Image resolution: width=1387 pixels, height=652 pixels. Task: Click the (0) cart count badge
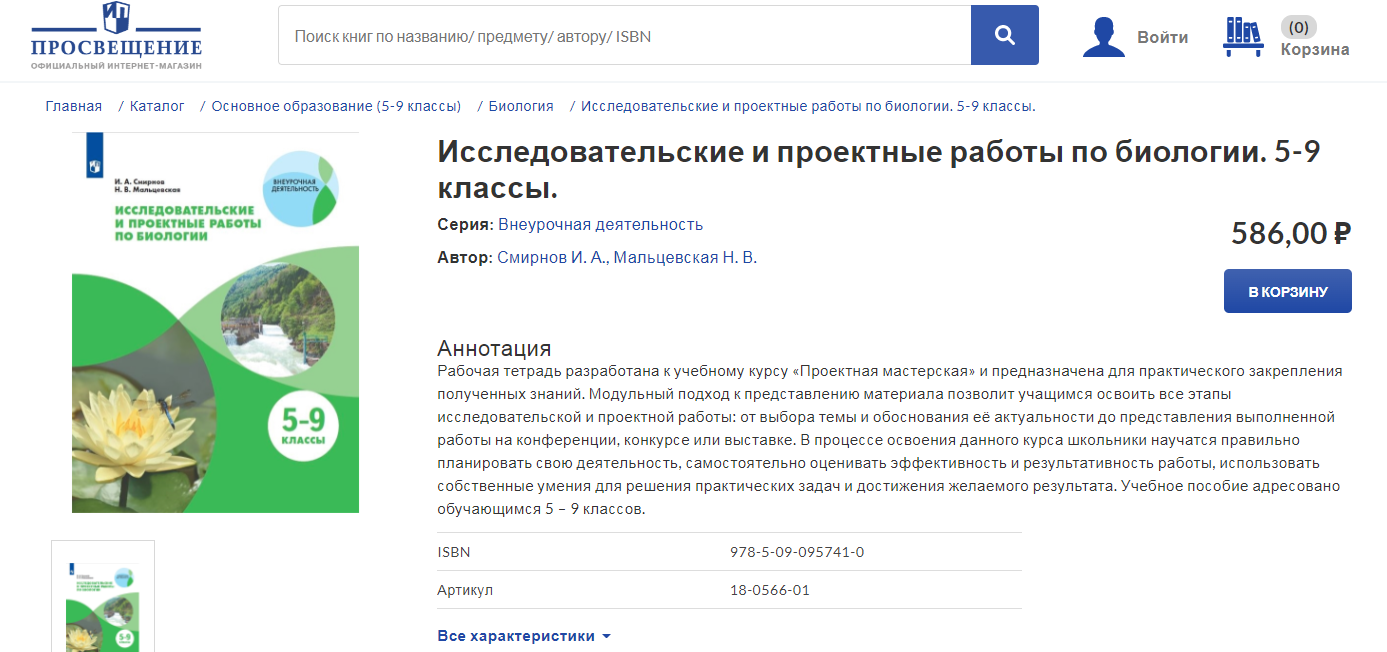pyautogui.click(x=1298, y=27)
